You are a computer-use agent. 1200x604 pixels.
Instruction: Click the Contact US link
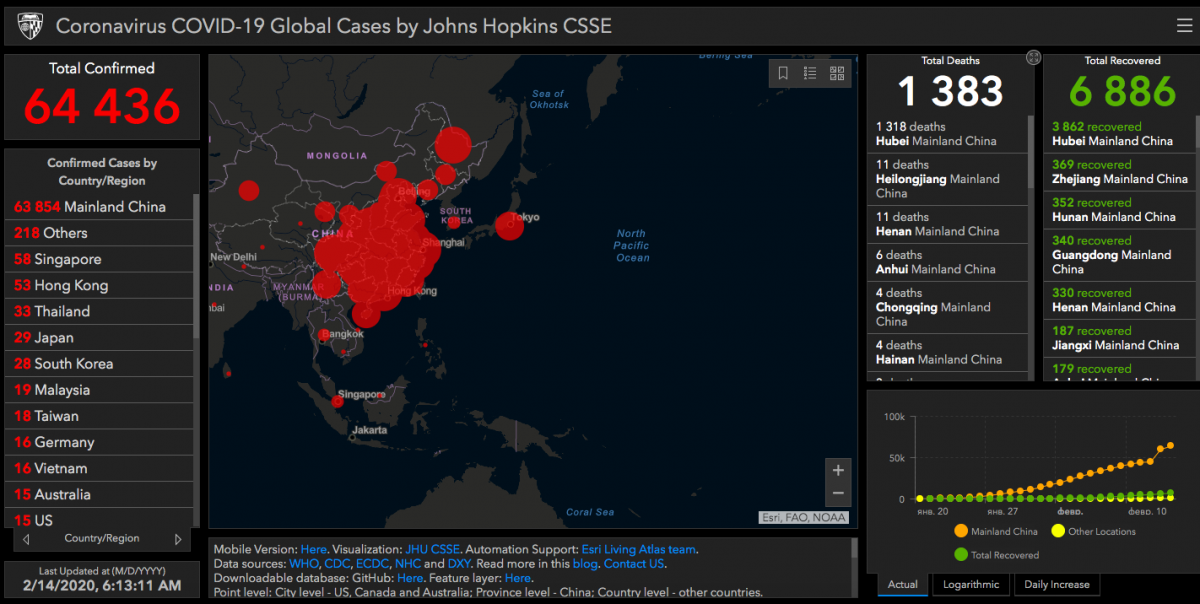tap(634, 564)
